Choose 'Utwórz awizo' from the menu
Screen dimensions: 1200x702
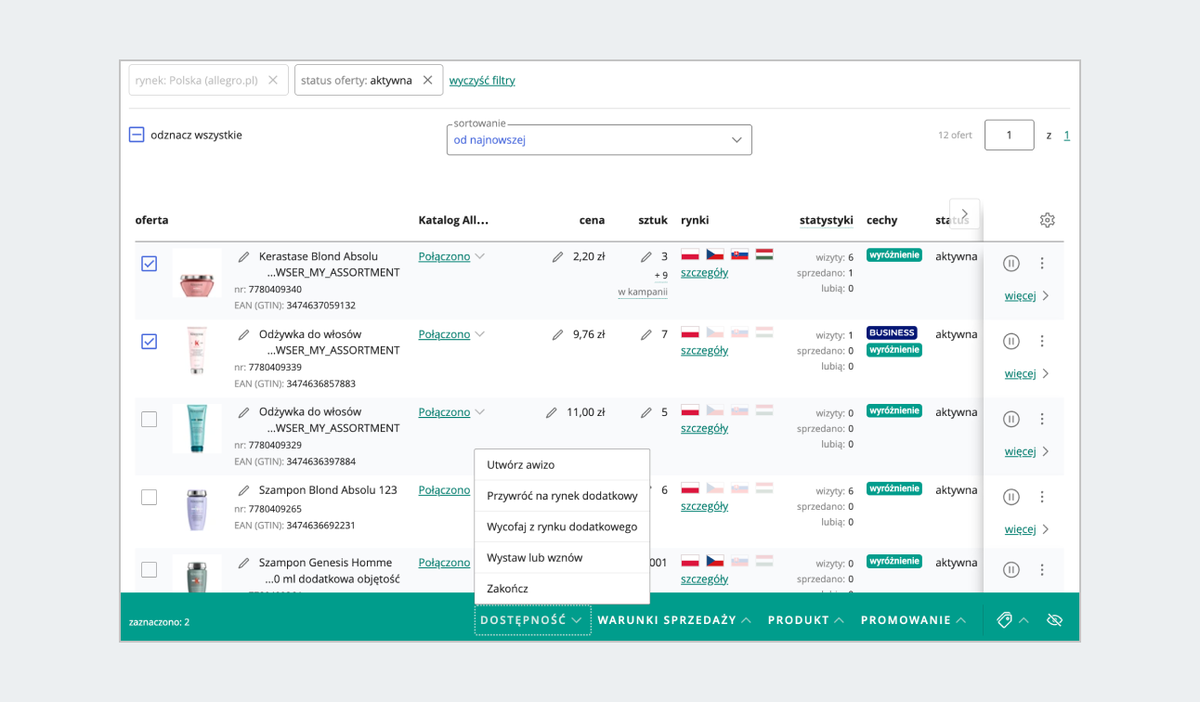pos(521,465)
